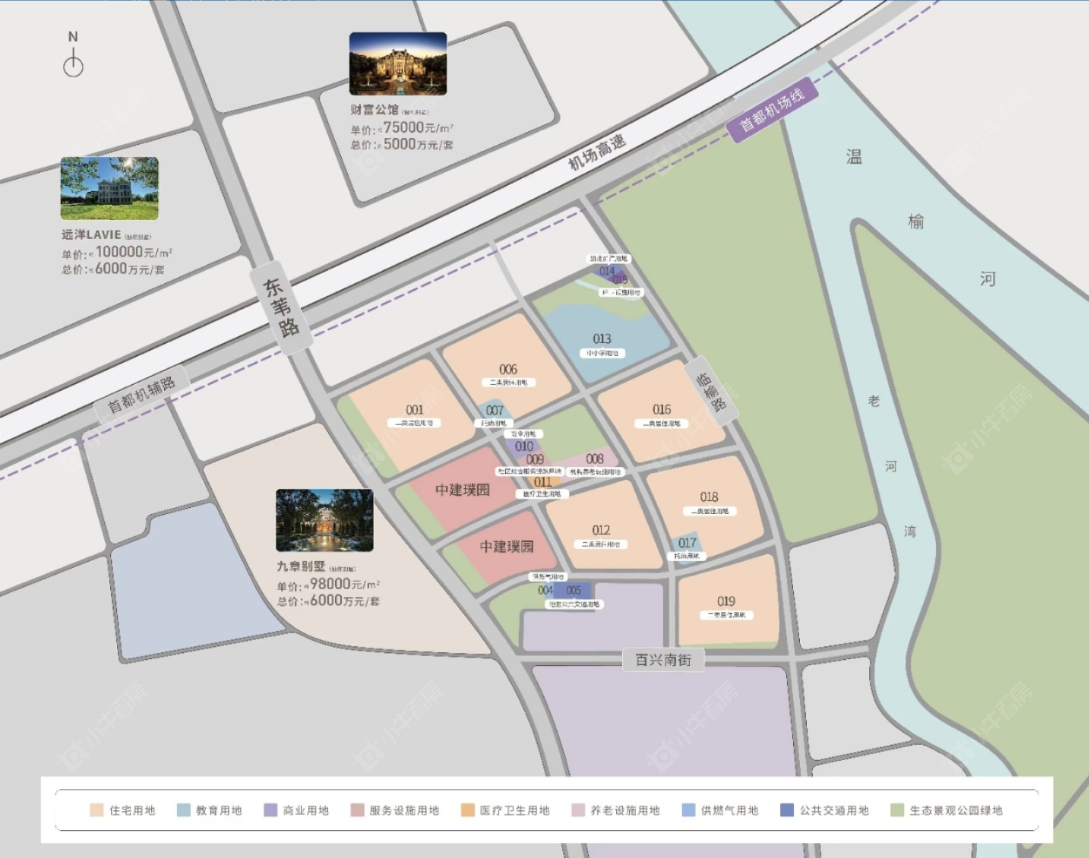
Task: Click the 商业用地 legend color swatch
Action: 271,810
